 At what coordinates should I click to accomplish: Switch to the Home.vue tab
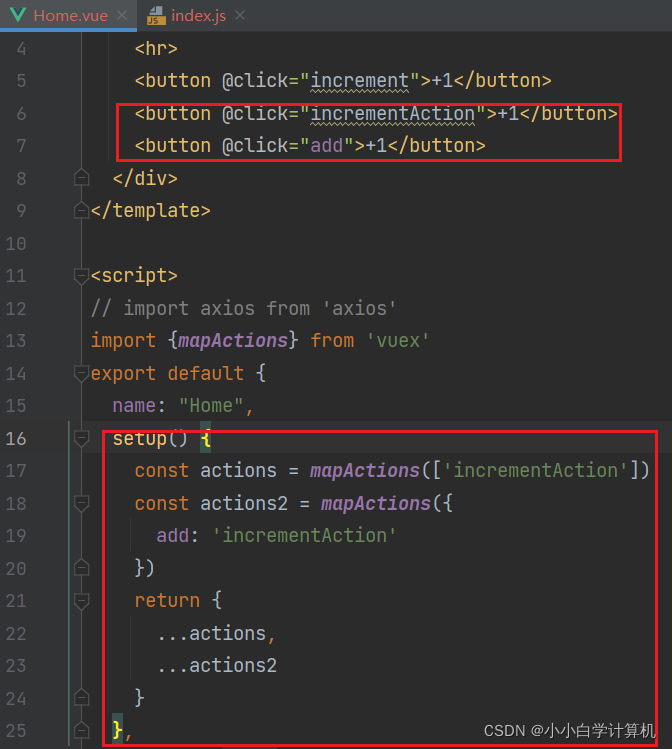(x=68, y=15)
